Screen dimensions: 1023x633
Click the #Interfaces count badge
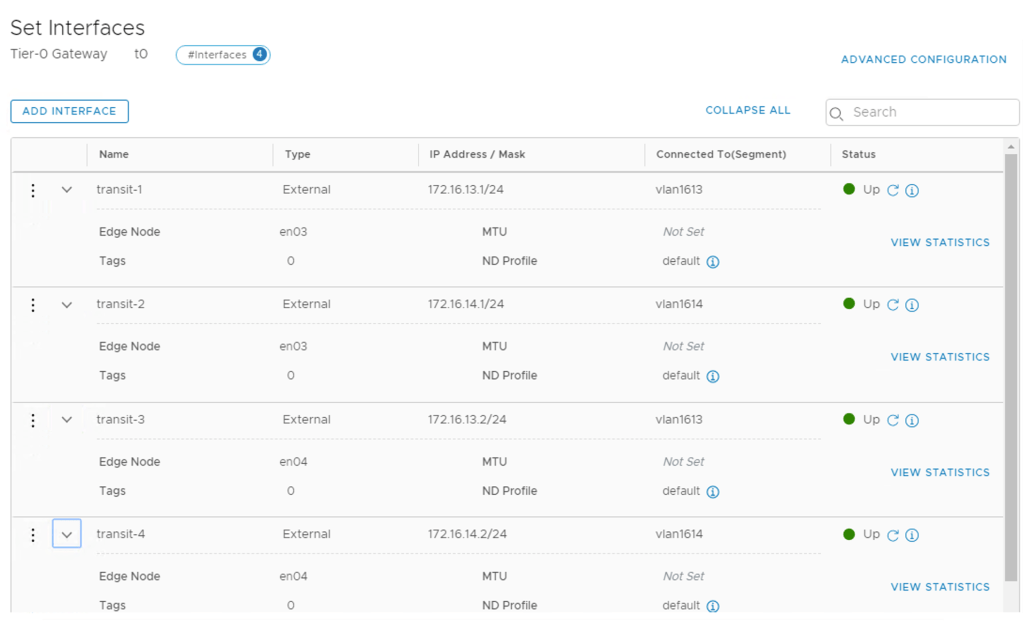222,55
